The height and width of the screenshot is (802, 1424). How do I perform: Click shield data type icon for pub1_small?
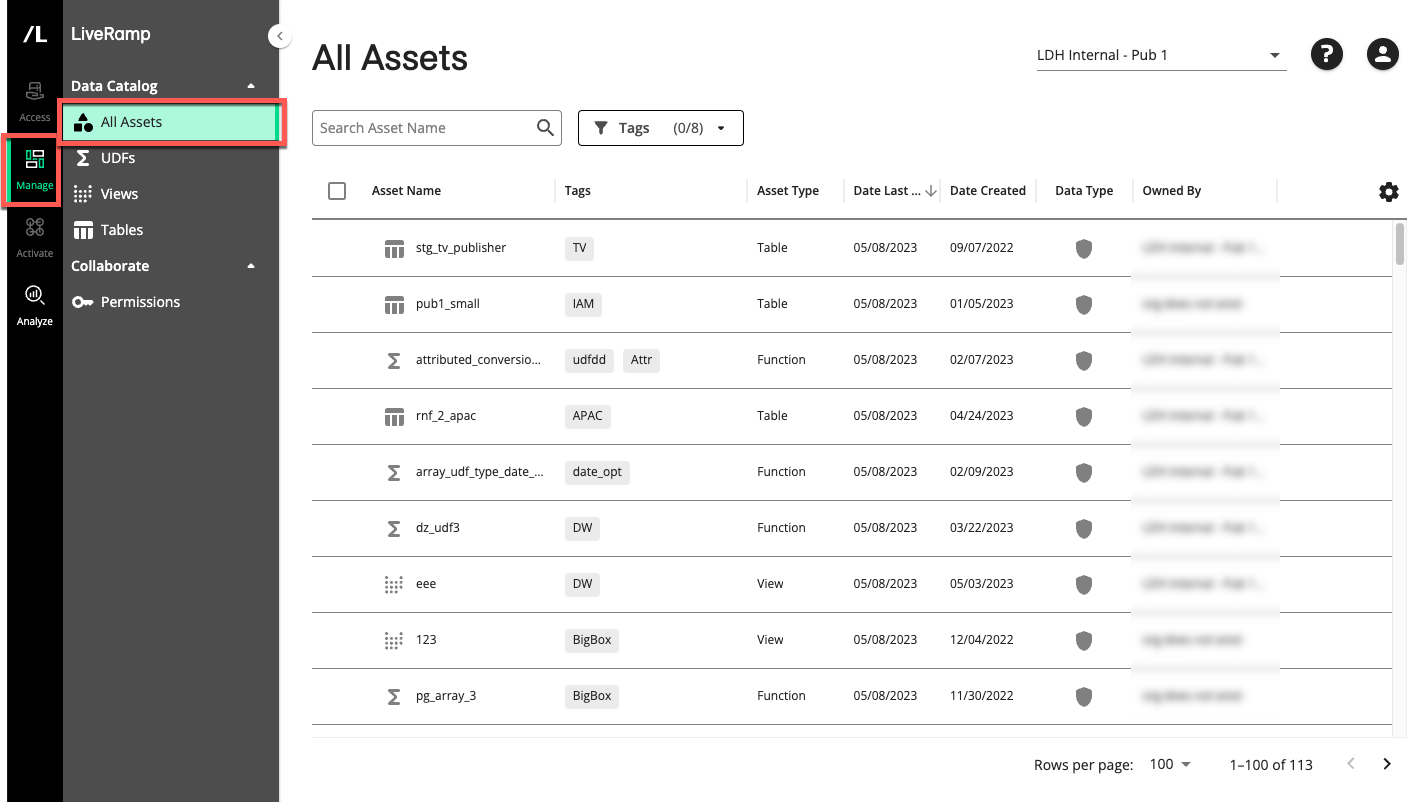pyautogui.click(x=1084, y=304)
